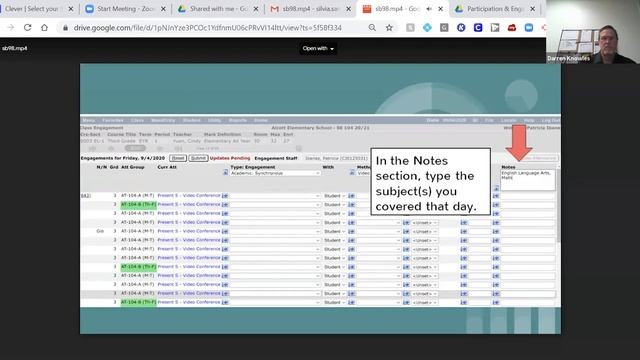
Task: Close the Gmail sb98.mp4 tab
Action: tap(349, 9)
